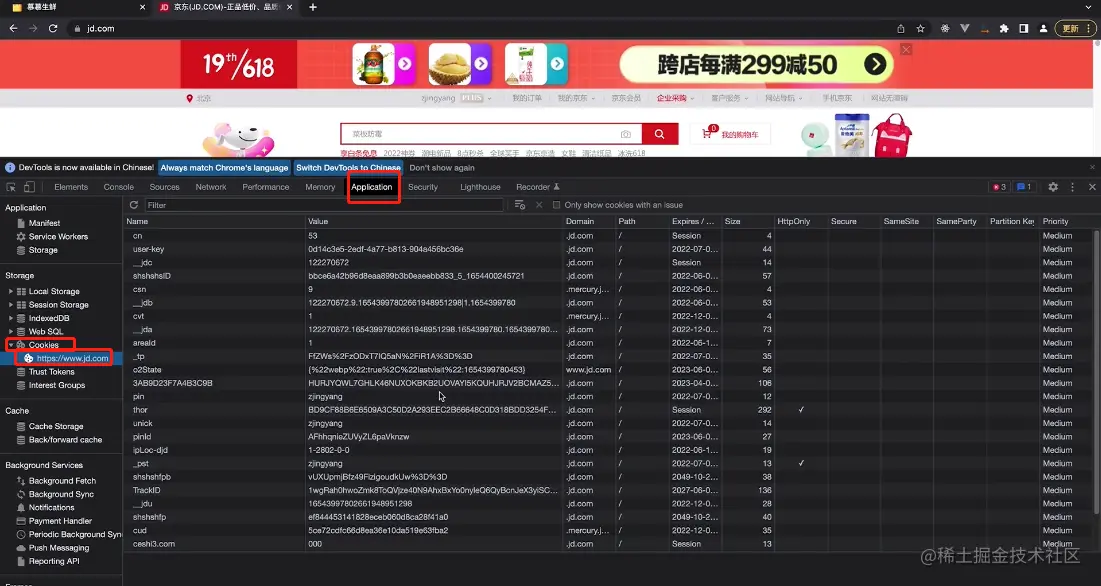The height and width of the screenshot is (586, 1101).
Task: Click the shopping cart icon
Action: [x=706, y=134]
